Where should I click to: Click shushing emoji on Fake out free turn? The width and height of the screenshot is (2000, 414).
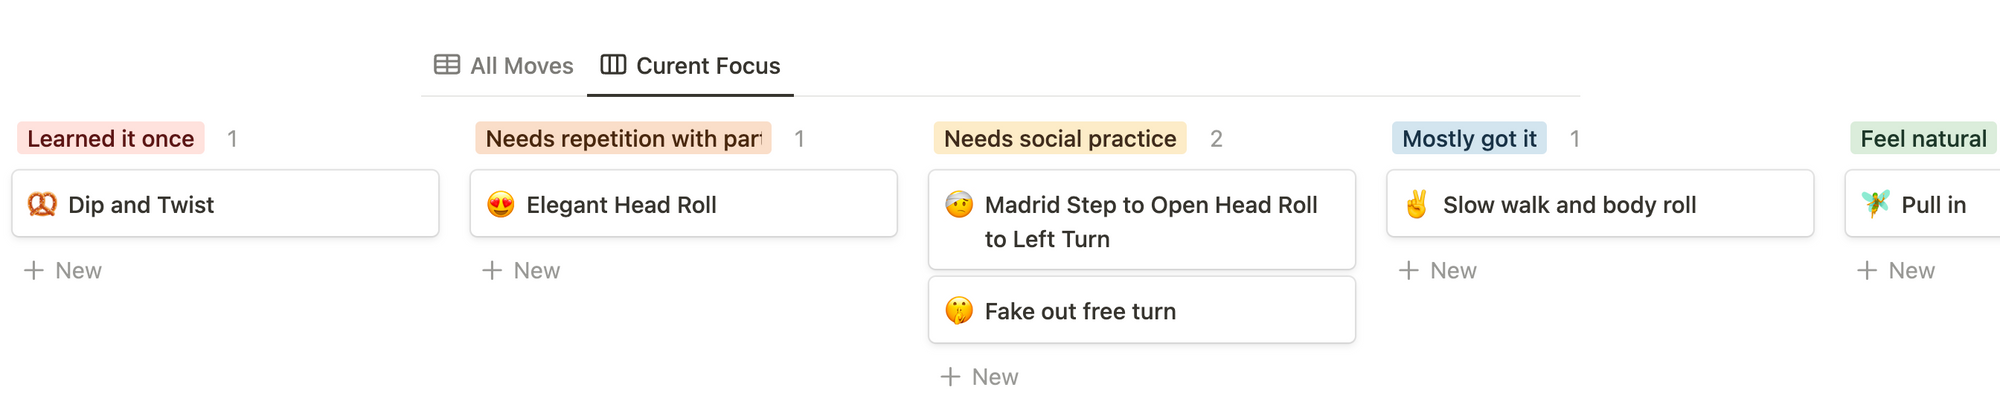(959, 311)
